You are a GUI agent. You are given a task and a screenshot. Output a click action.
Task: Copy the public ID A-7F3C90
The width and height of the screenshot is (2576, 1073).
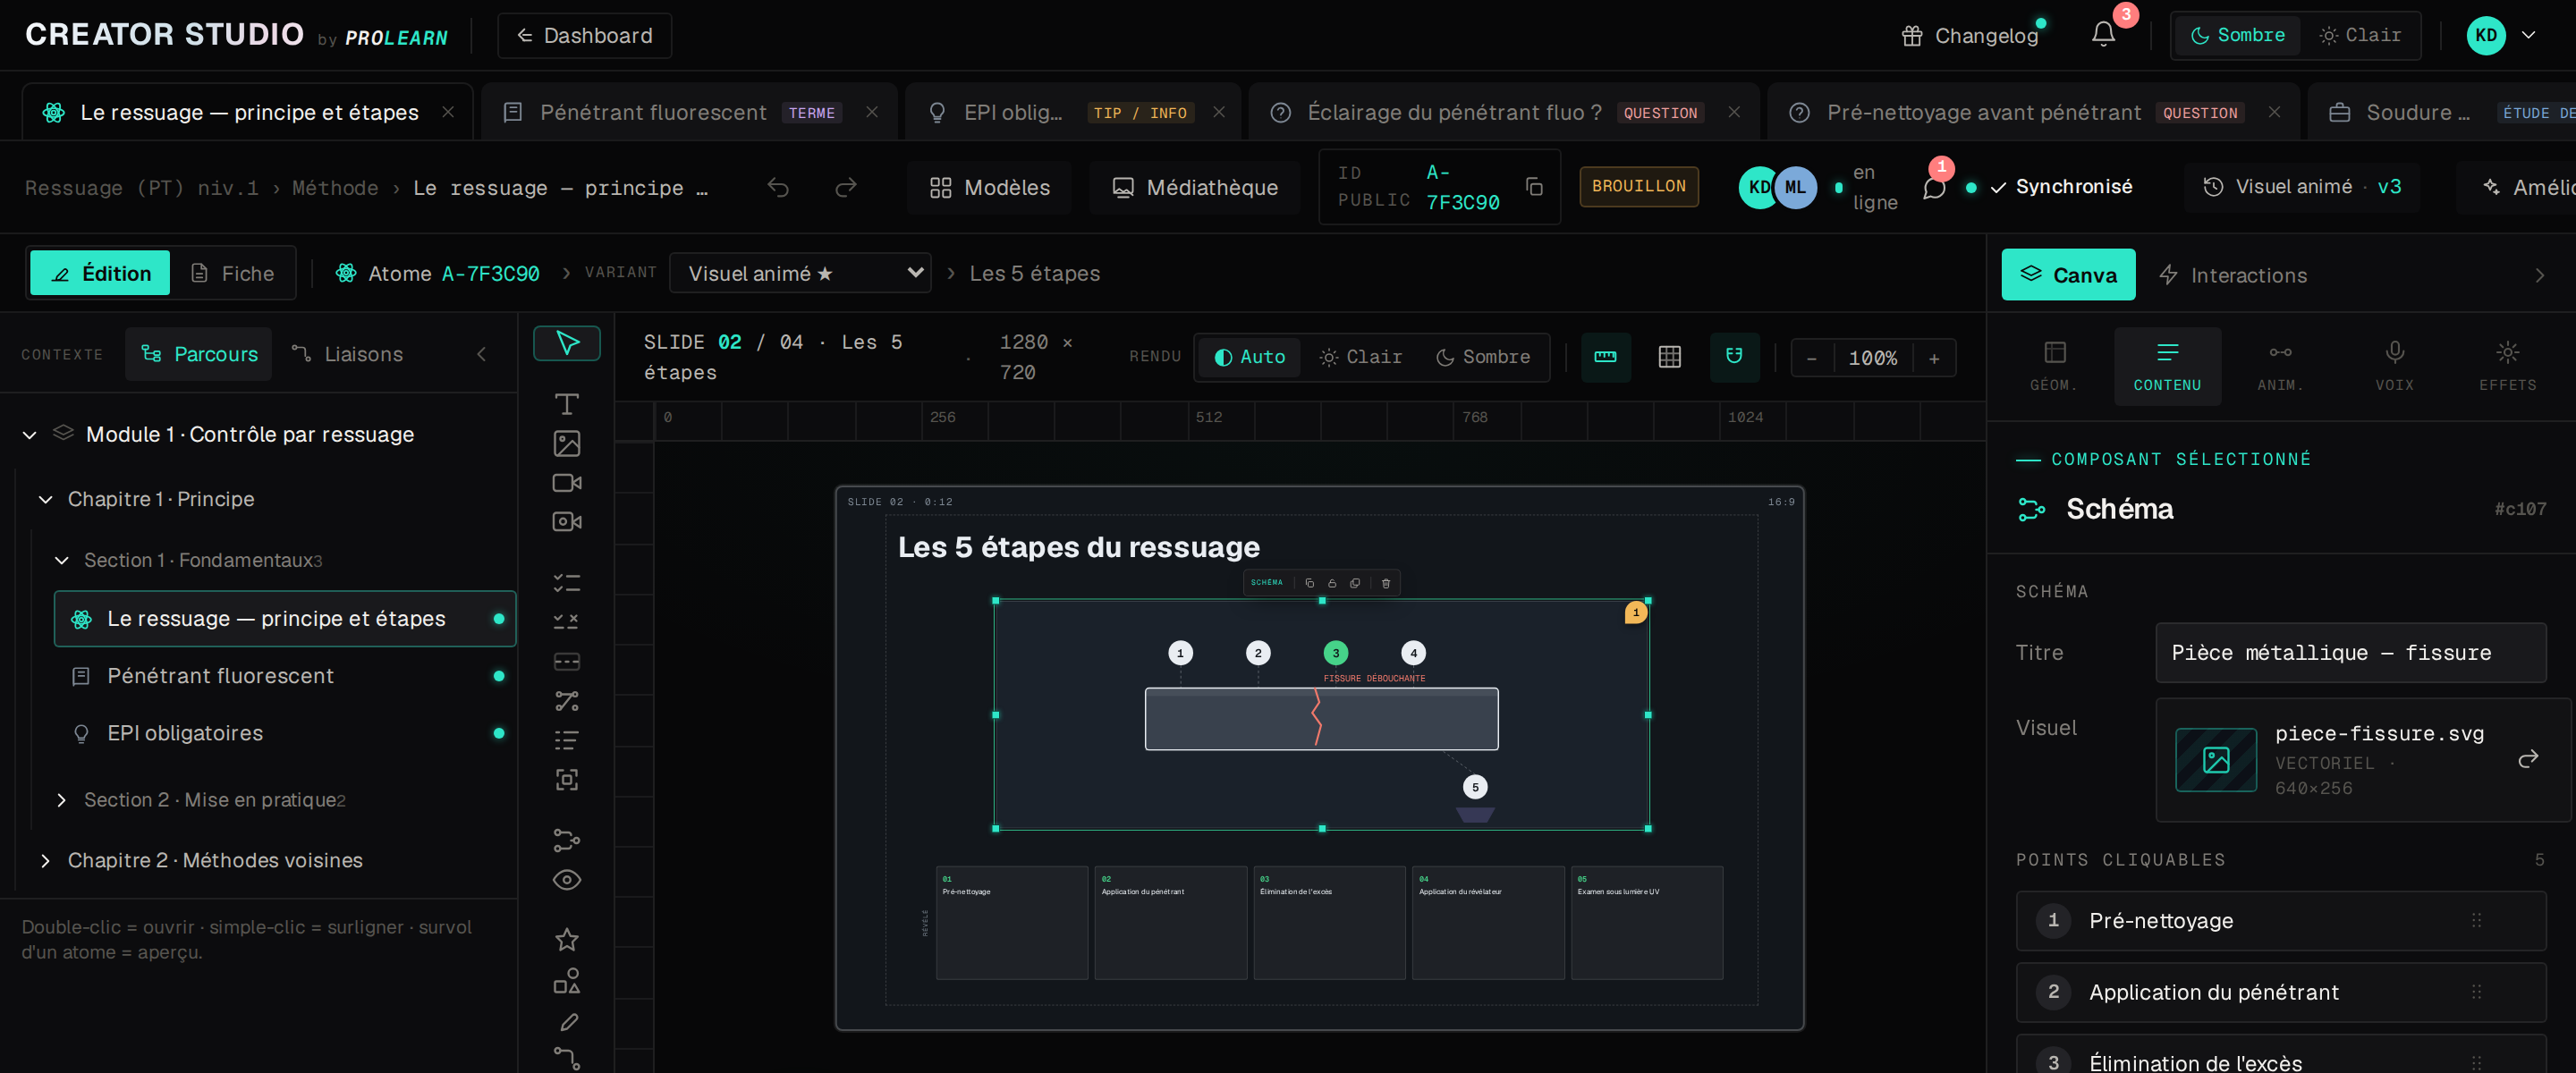[x=1534, y=187]
